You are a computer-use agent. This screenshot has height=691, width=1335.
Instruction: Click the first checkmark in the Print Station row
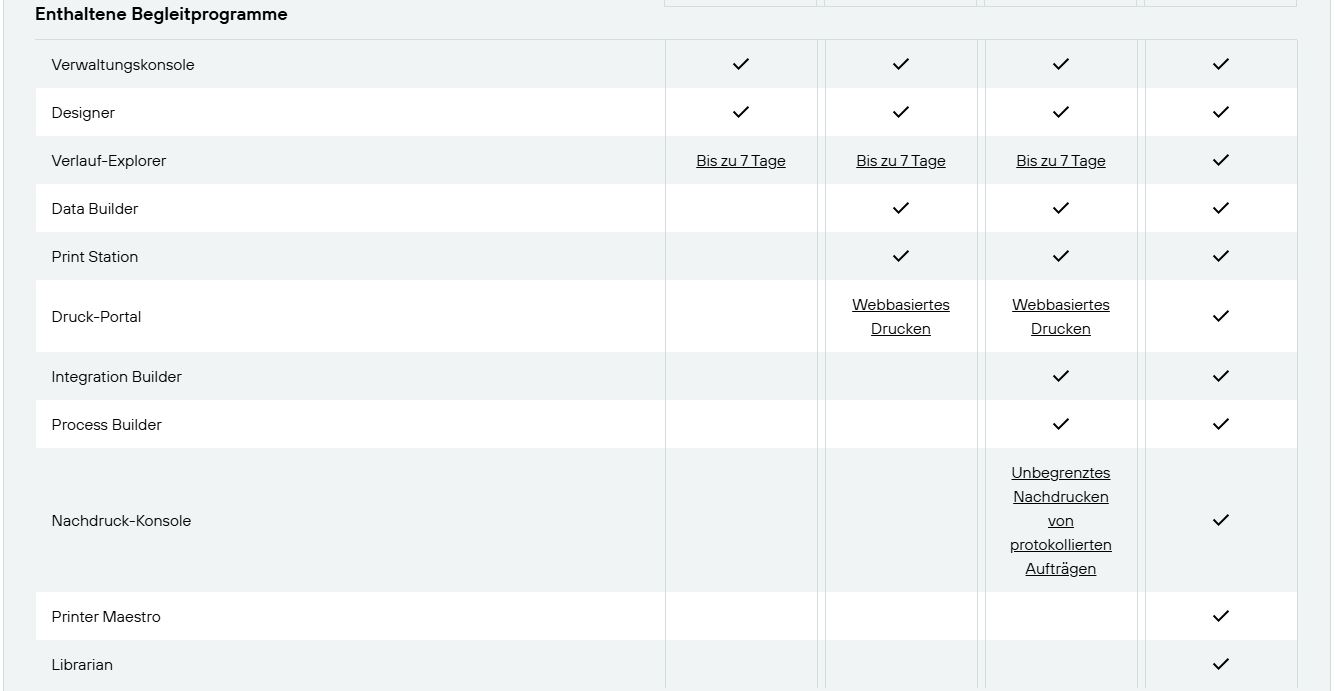[x=900, y=256]
